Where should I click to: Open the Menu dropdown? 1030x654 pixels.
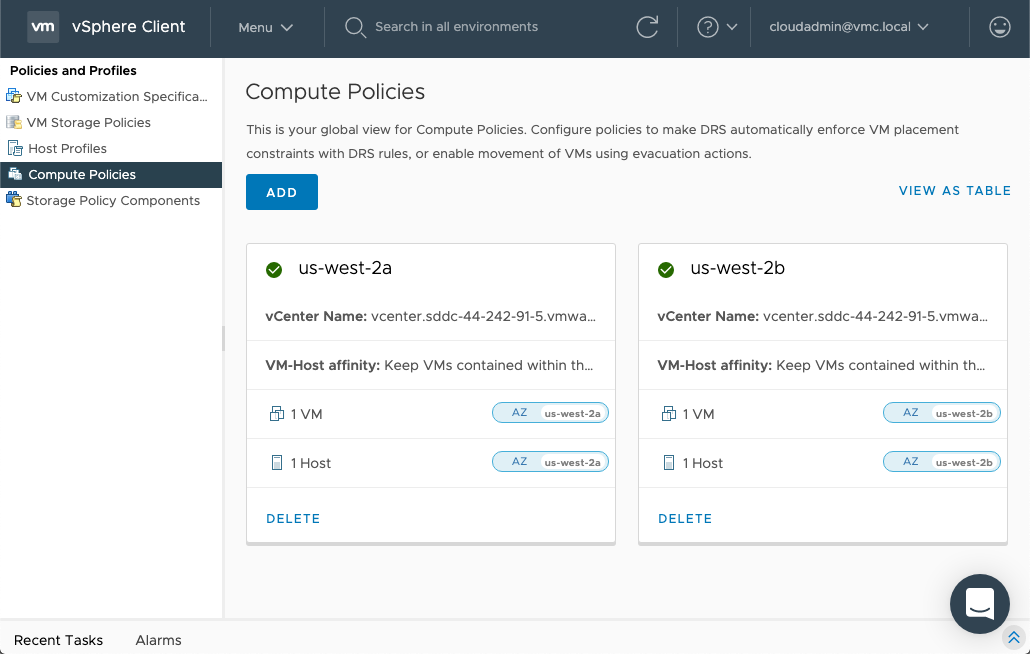(265, 27)
